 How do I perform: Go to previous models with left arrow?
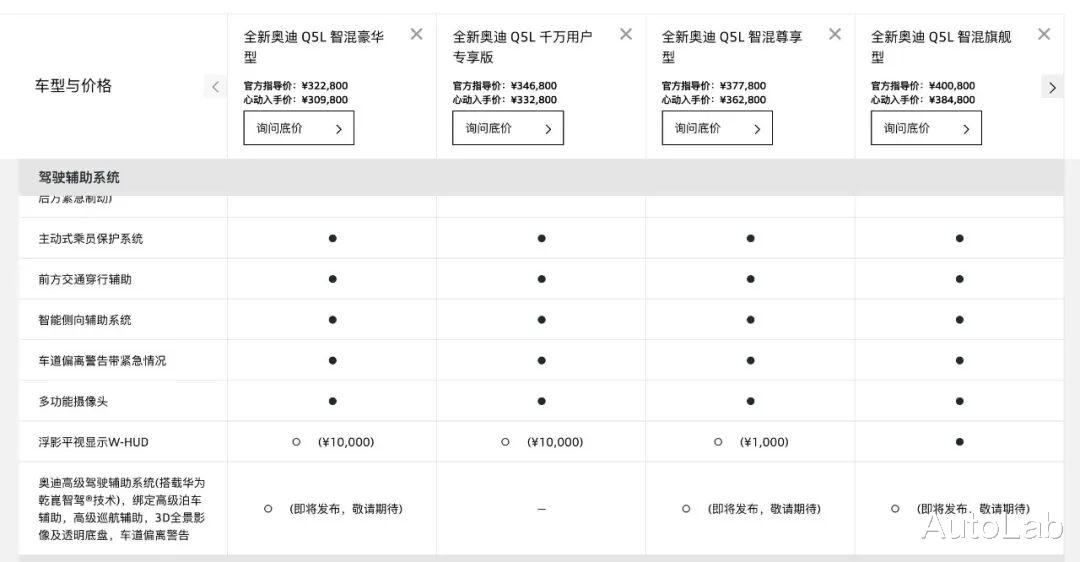coord(216,87)
